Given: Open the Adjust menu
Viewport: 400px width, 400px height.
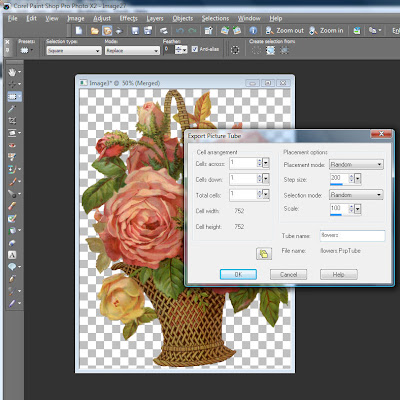Looking at the screenshot, I should click(x=102, y=18).
